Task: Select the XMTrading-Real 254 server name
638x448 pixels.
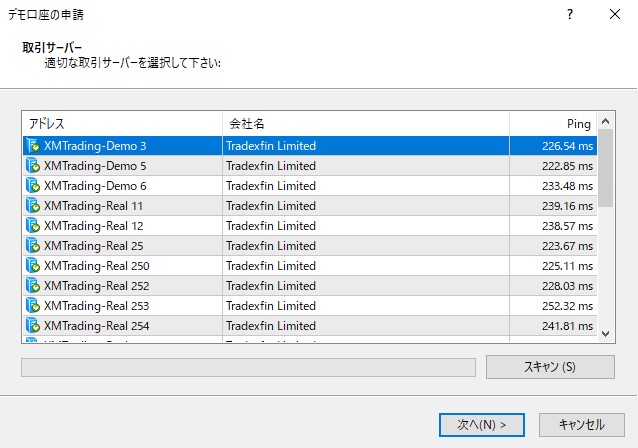Action: coord(96,326)
